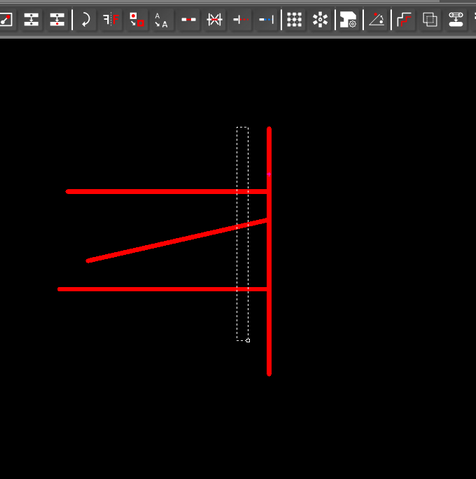Select the Mirror tool with red F
The height and width of the screenshot is (479, 476).
coord(111,20)
